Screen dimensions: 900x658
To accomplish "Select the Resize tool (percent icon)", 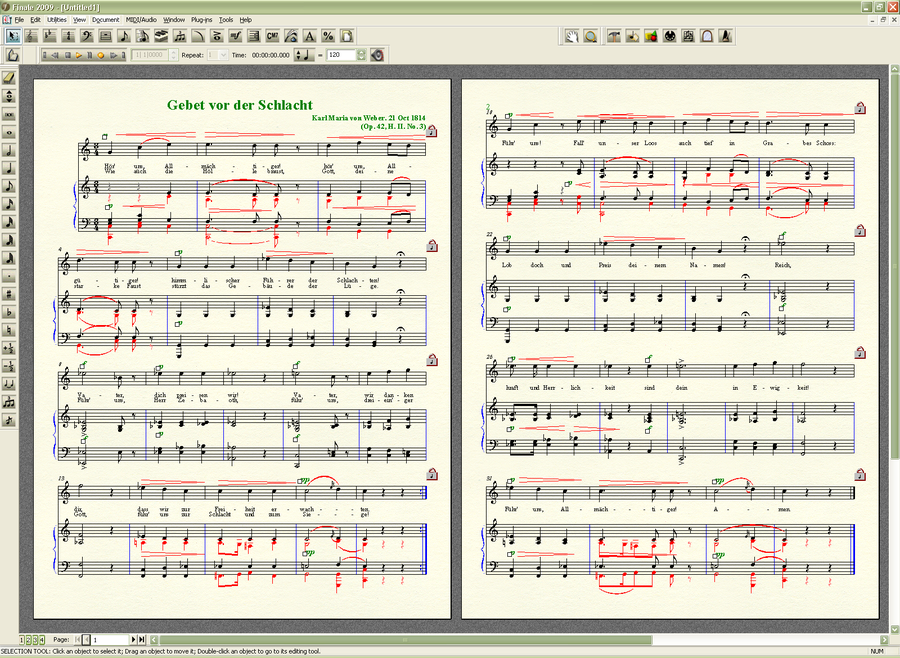I will point(327,37).
